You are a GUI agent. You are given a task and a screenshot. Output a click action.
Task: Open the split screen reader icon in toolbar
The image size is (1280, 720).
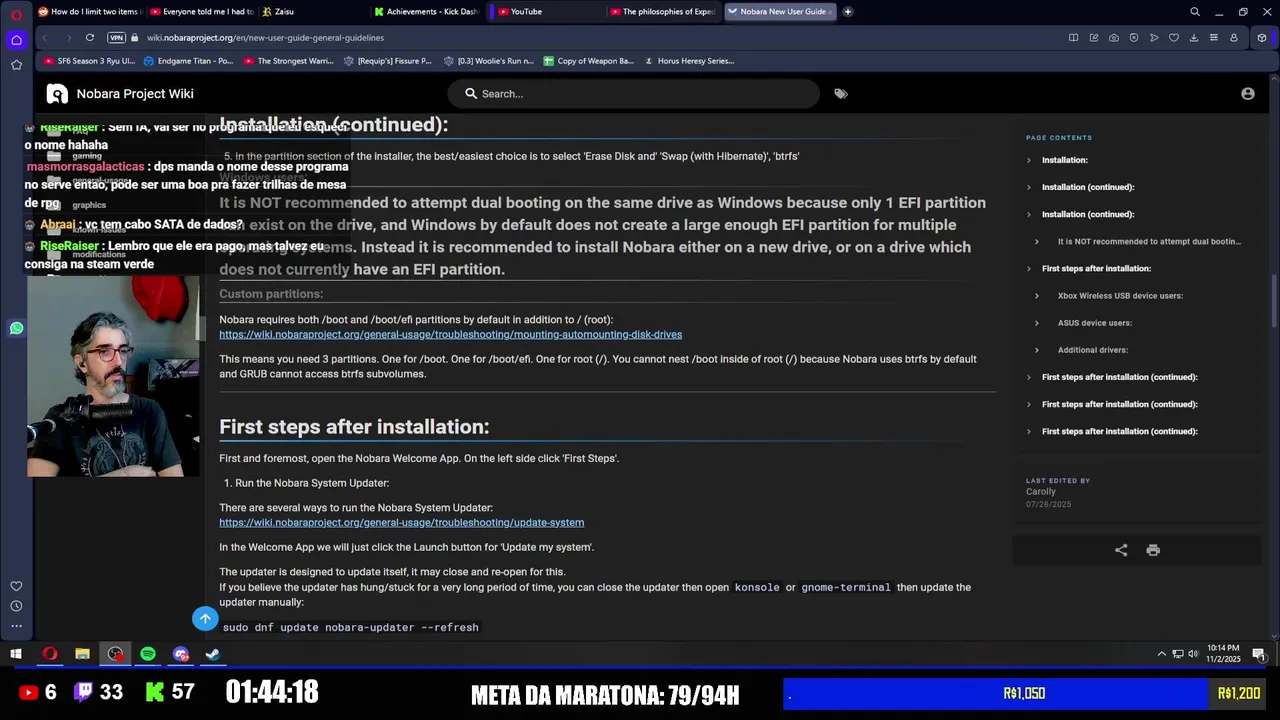point(1073,38)
